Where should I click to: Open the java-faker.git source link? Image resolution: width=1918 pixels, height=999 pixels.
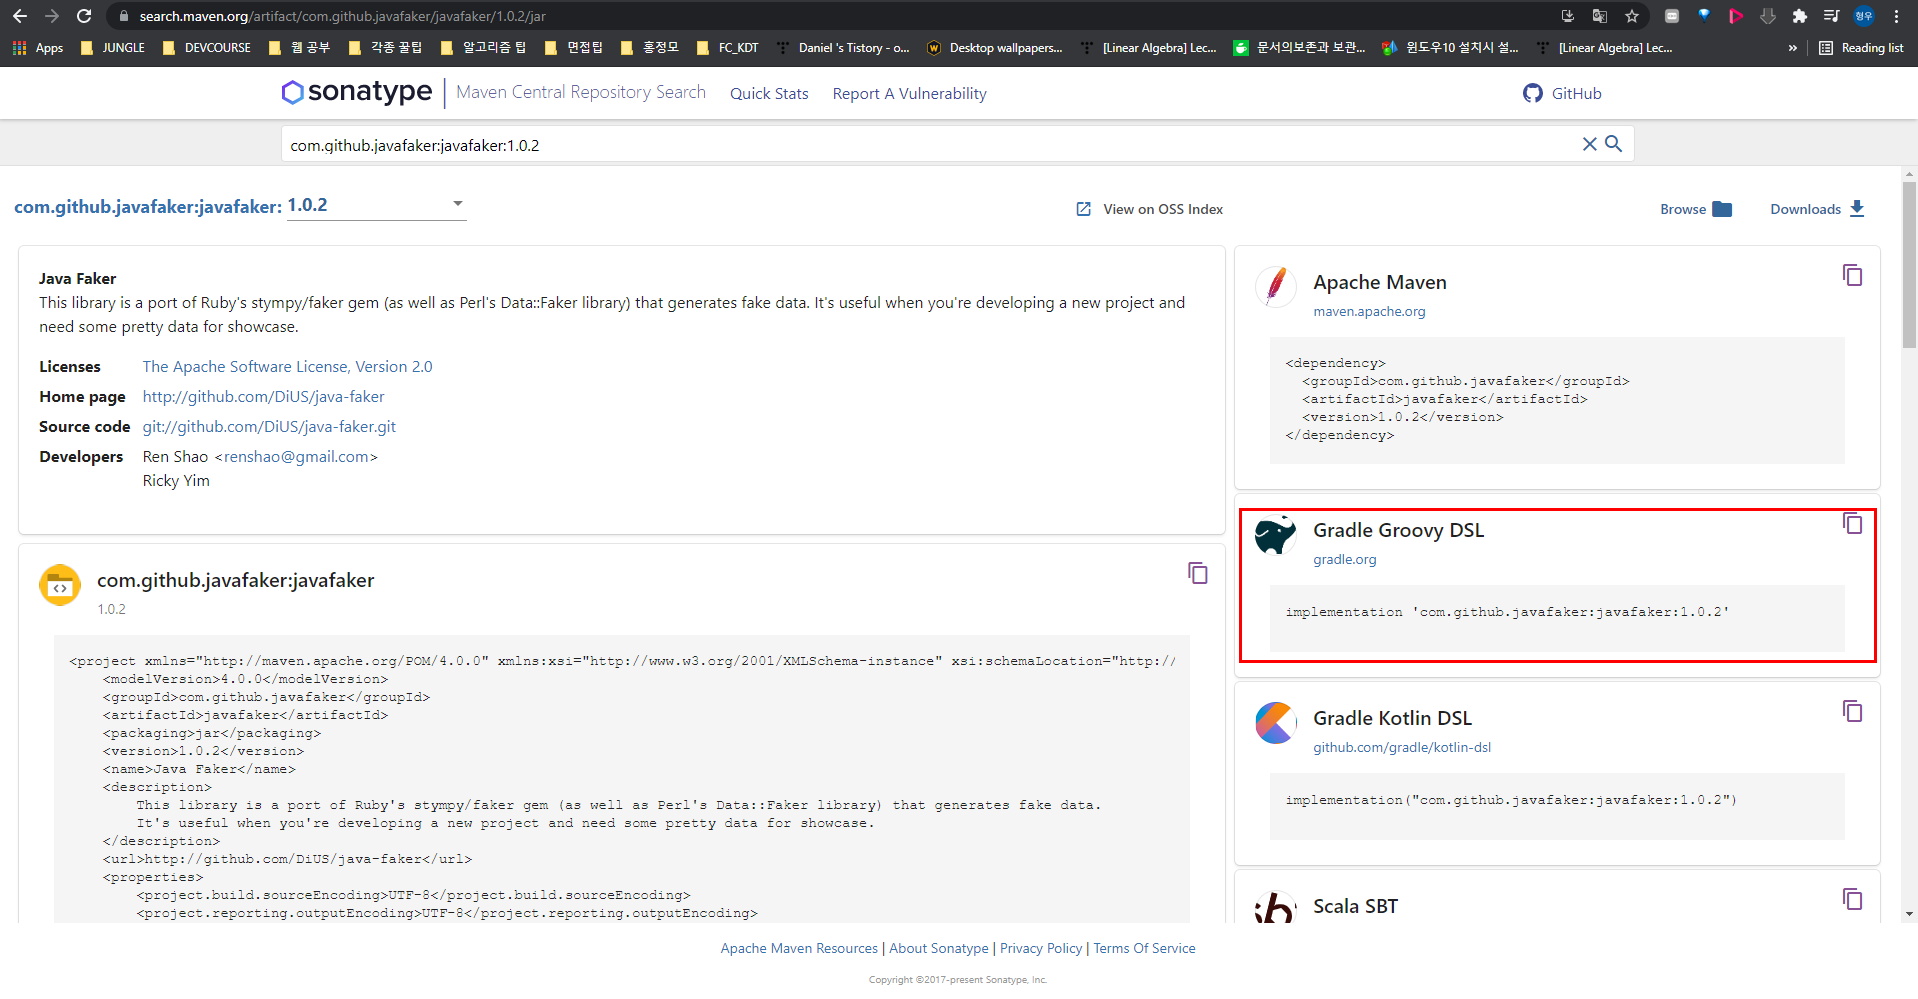269,427
